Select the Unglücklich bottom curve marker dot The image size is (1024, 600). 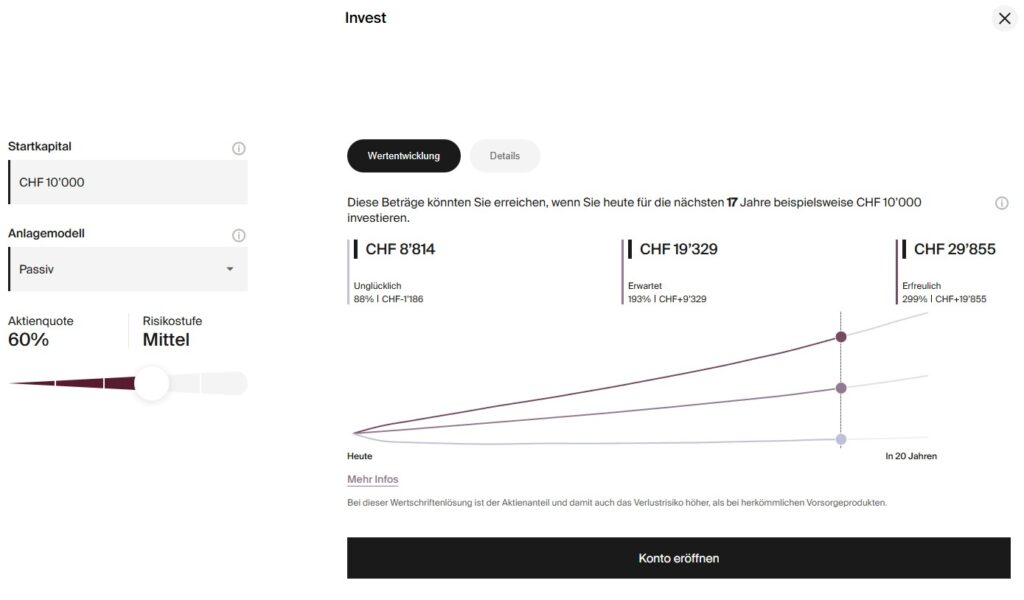point(841,439)
